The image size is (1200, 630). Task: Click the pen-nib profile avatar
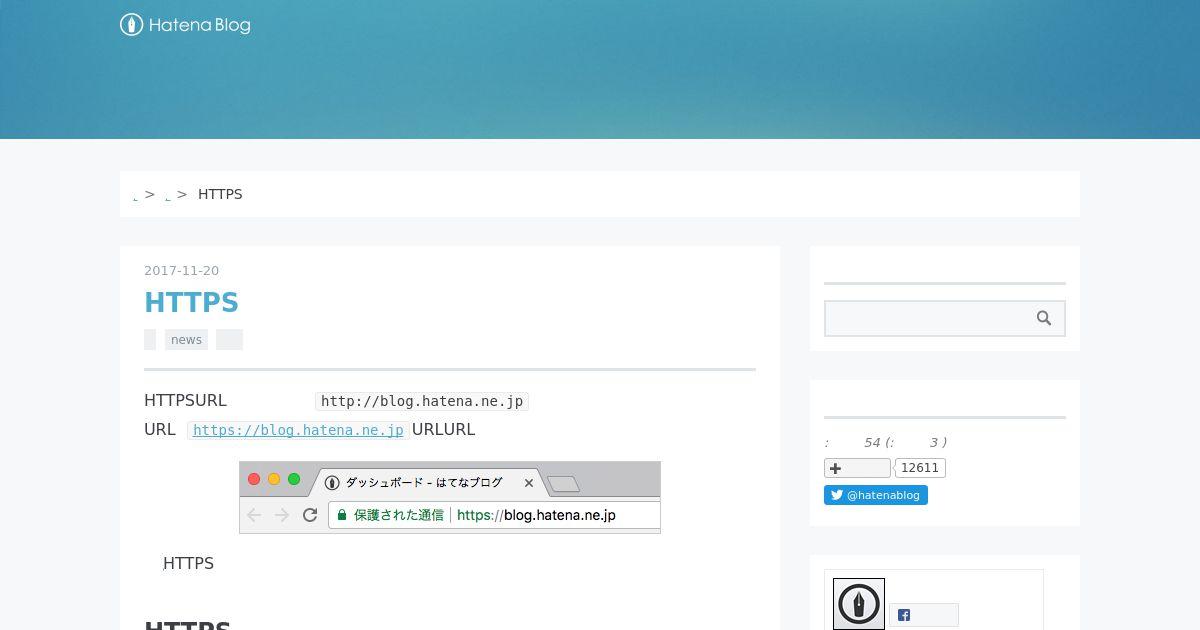[859, 604]
